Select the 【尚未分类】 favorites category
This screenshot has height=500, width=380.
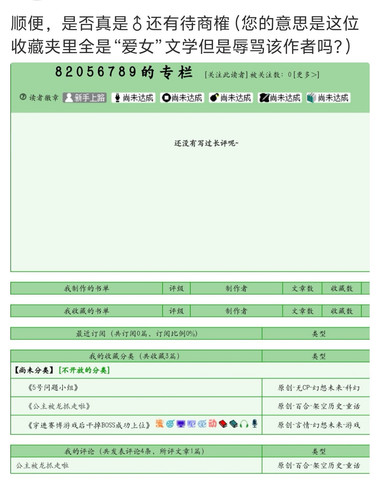(x=34, y=370)
